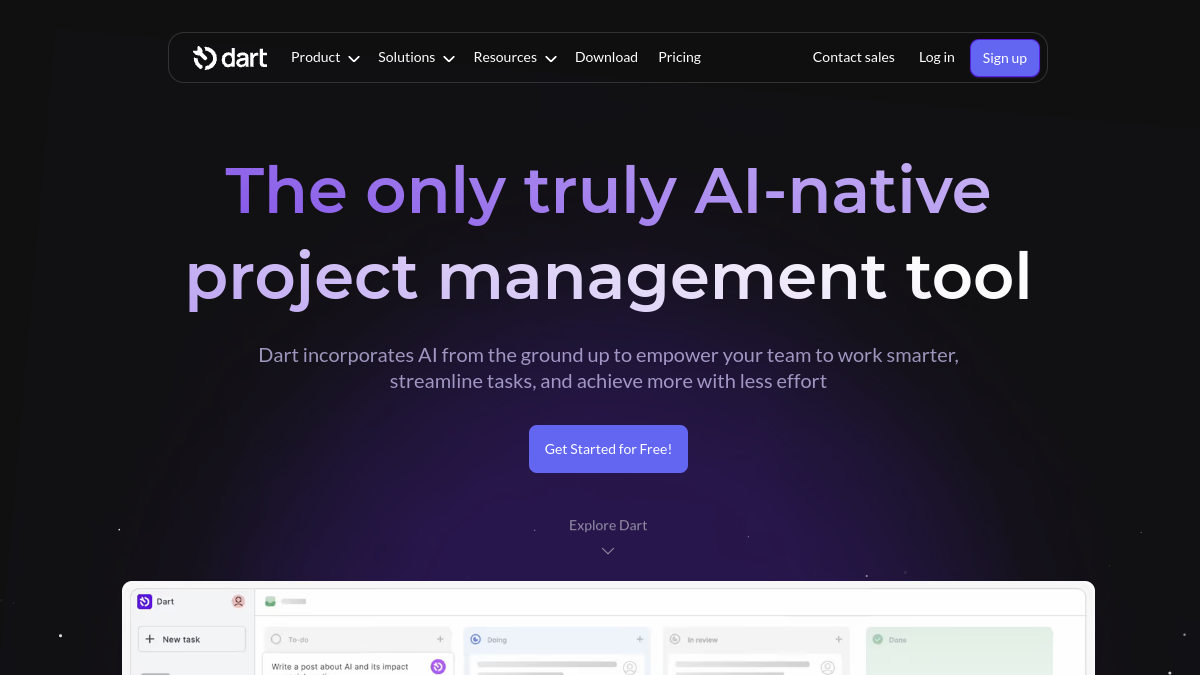Image resolution: width=1200 pixels, height=675 pixels.
Task: Open the Download page
Action: point(606,58)
